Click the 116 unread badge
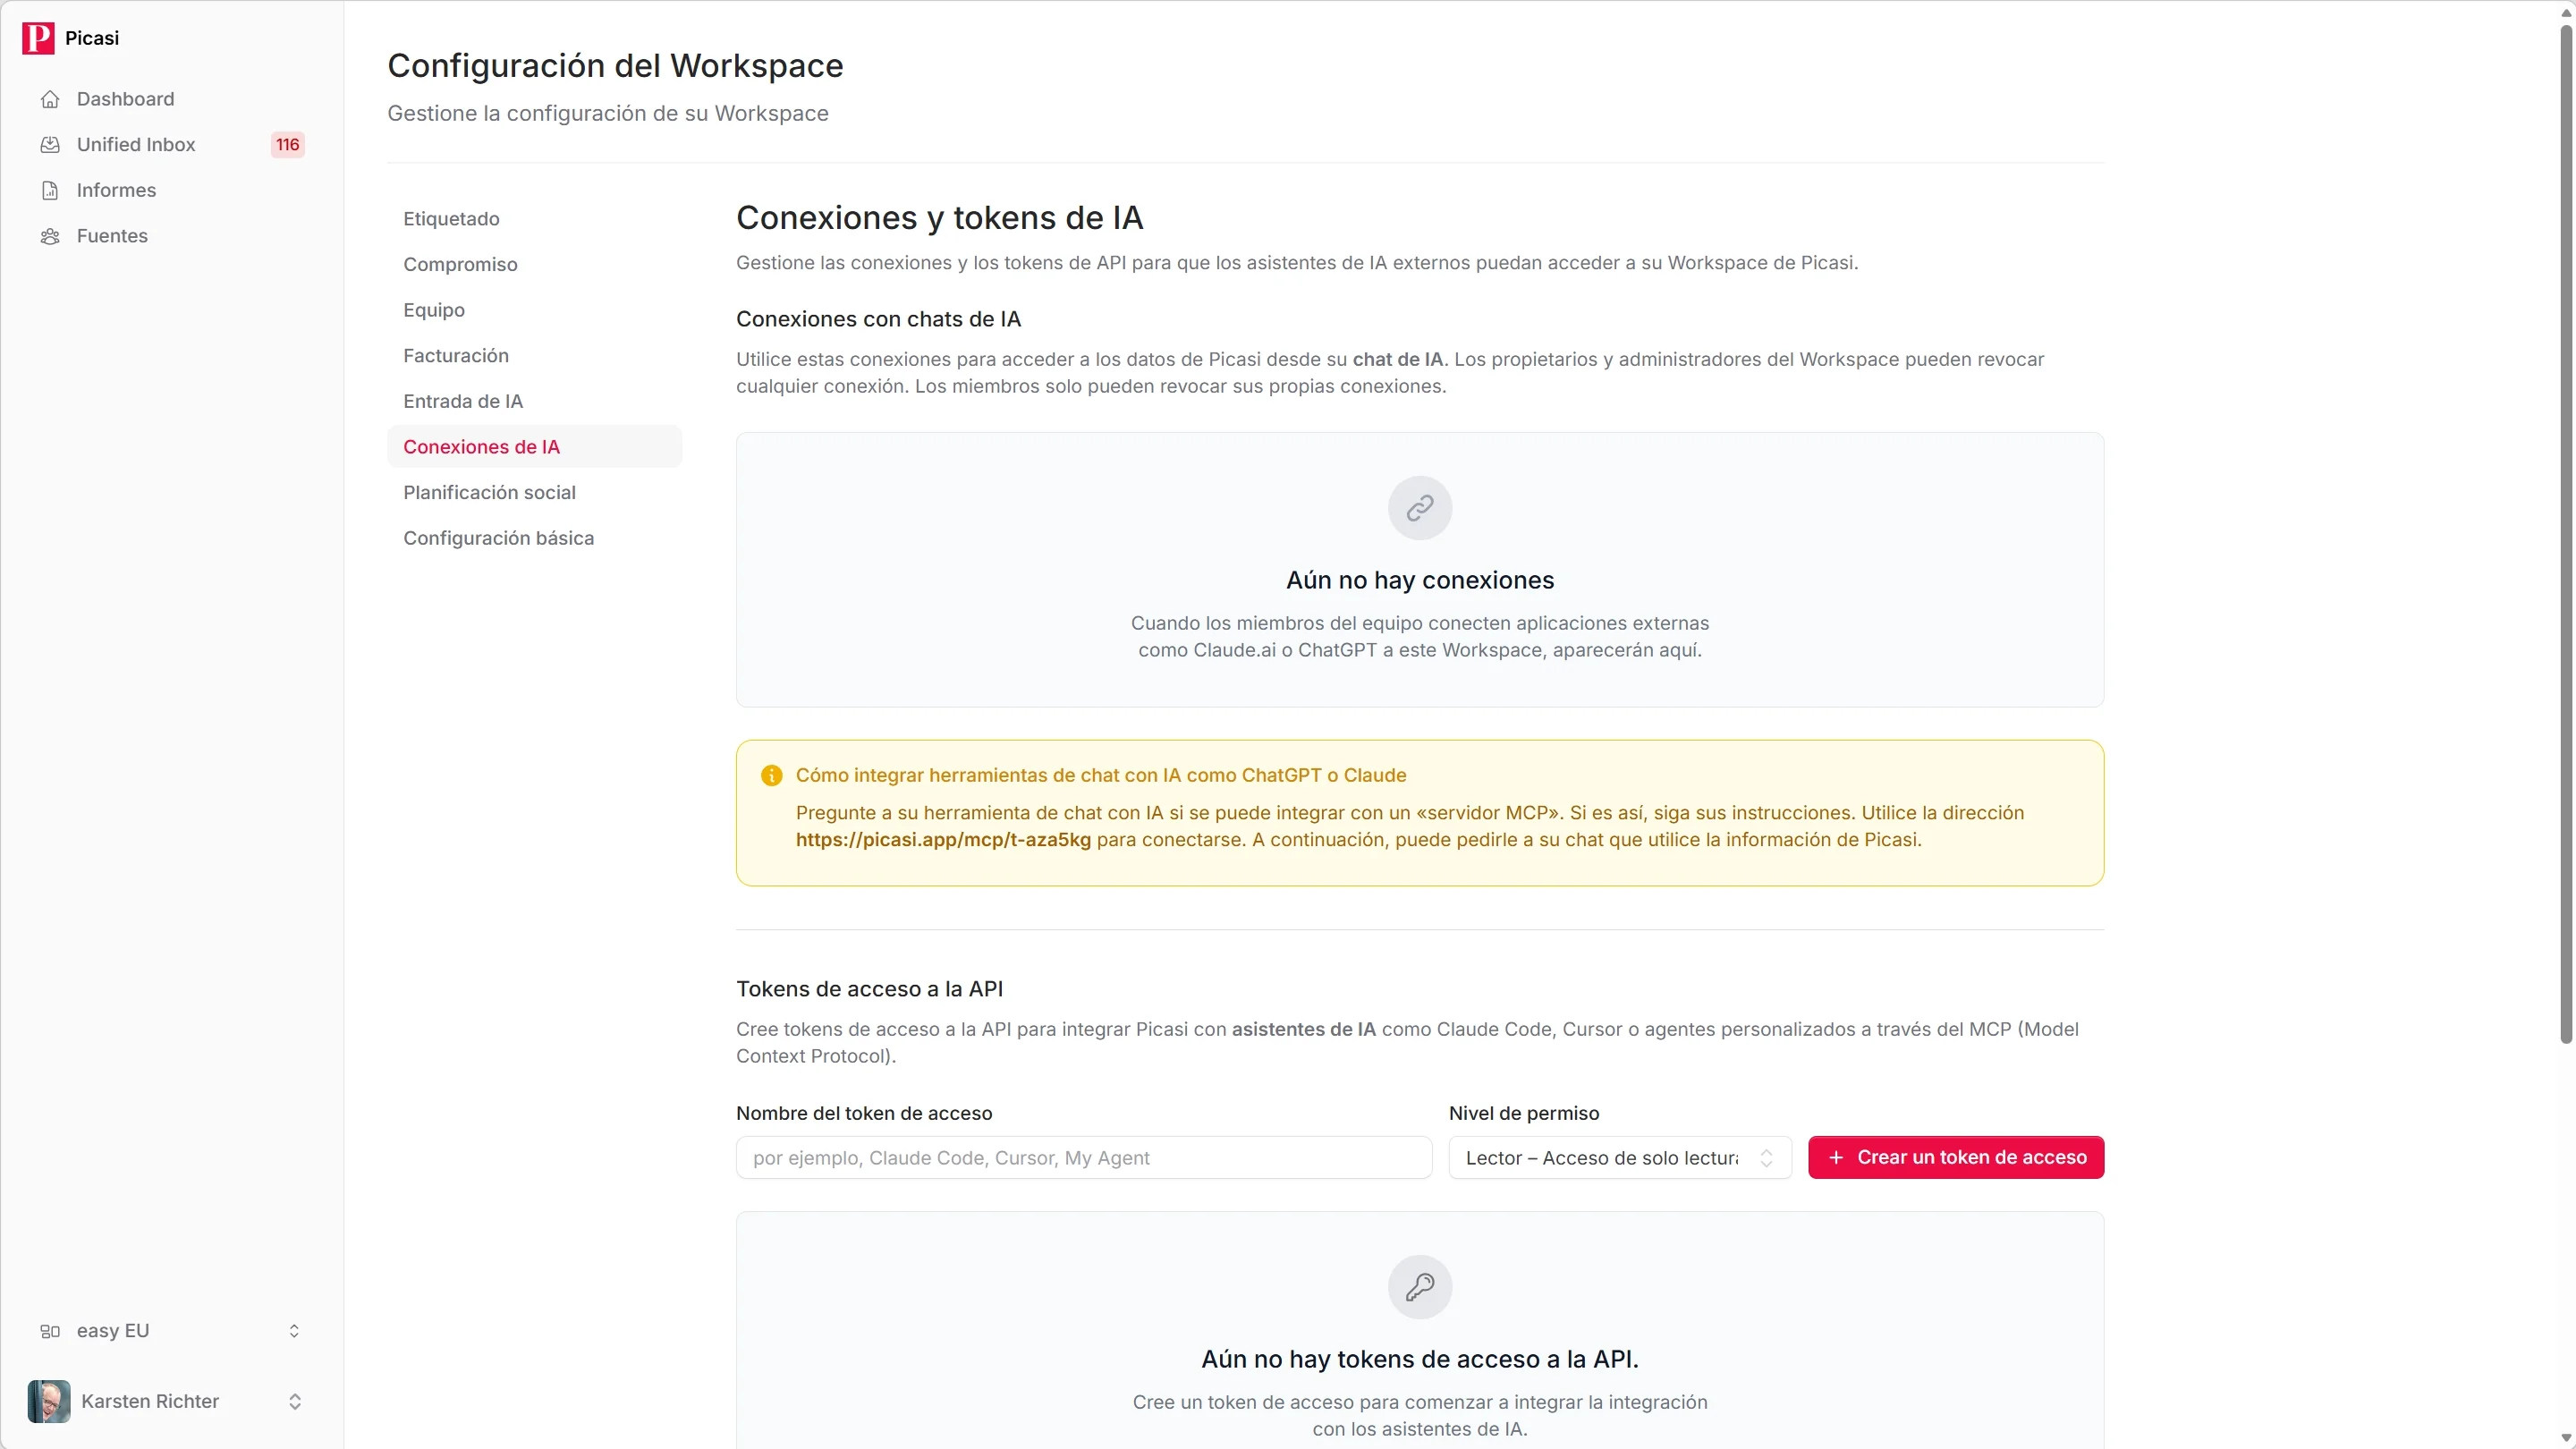The image size is (2576, 1449). click(x=288, y=145)
